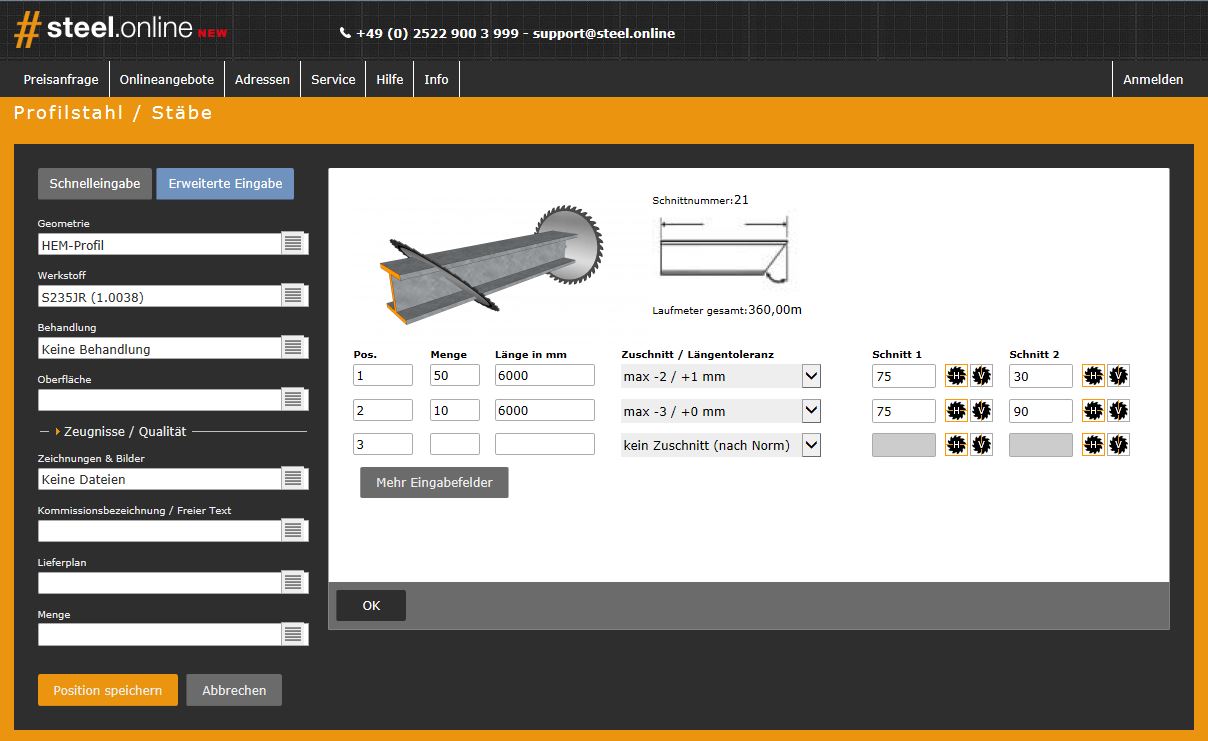Open the 'max -3 / +0 mm' tolerance dropdown
Screen dimensions: 1208x741
click(x=811, y=411)
